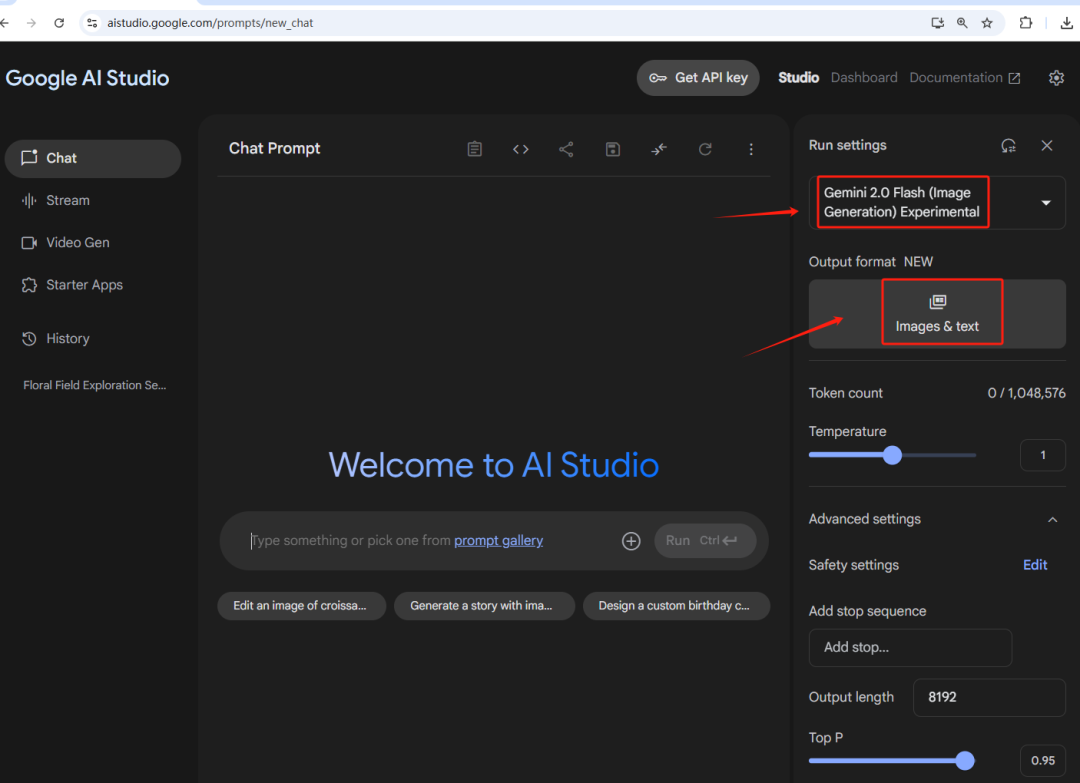Open the settings gear icon
This screenshot has width=1080, height=783.
[1057, 78]
